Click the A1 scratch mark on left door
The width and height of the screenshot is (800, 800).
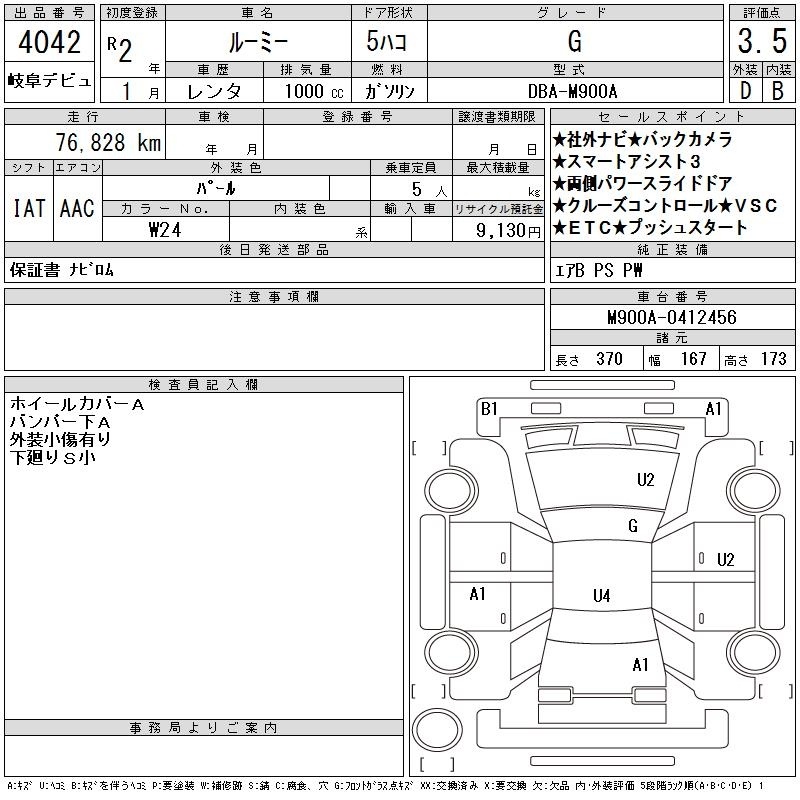tap(478, 594)
